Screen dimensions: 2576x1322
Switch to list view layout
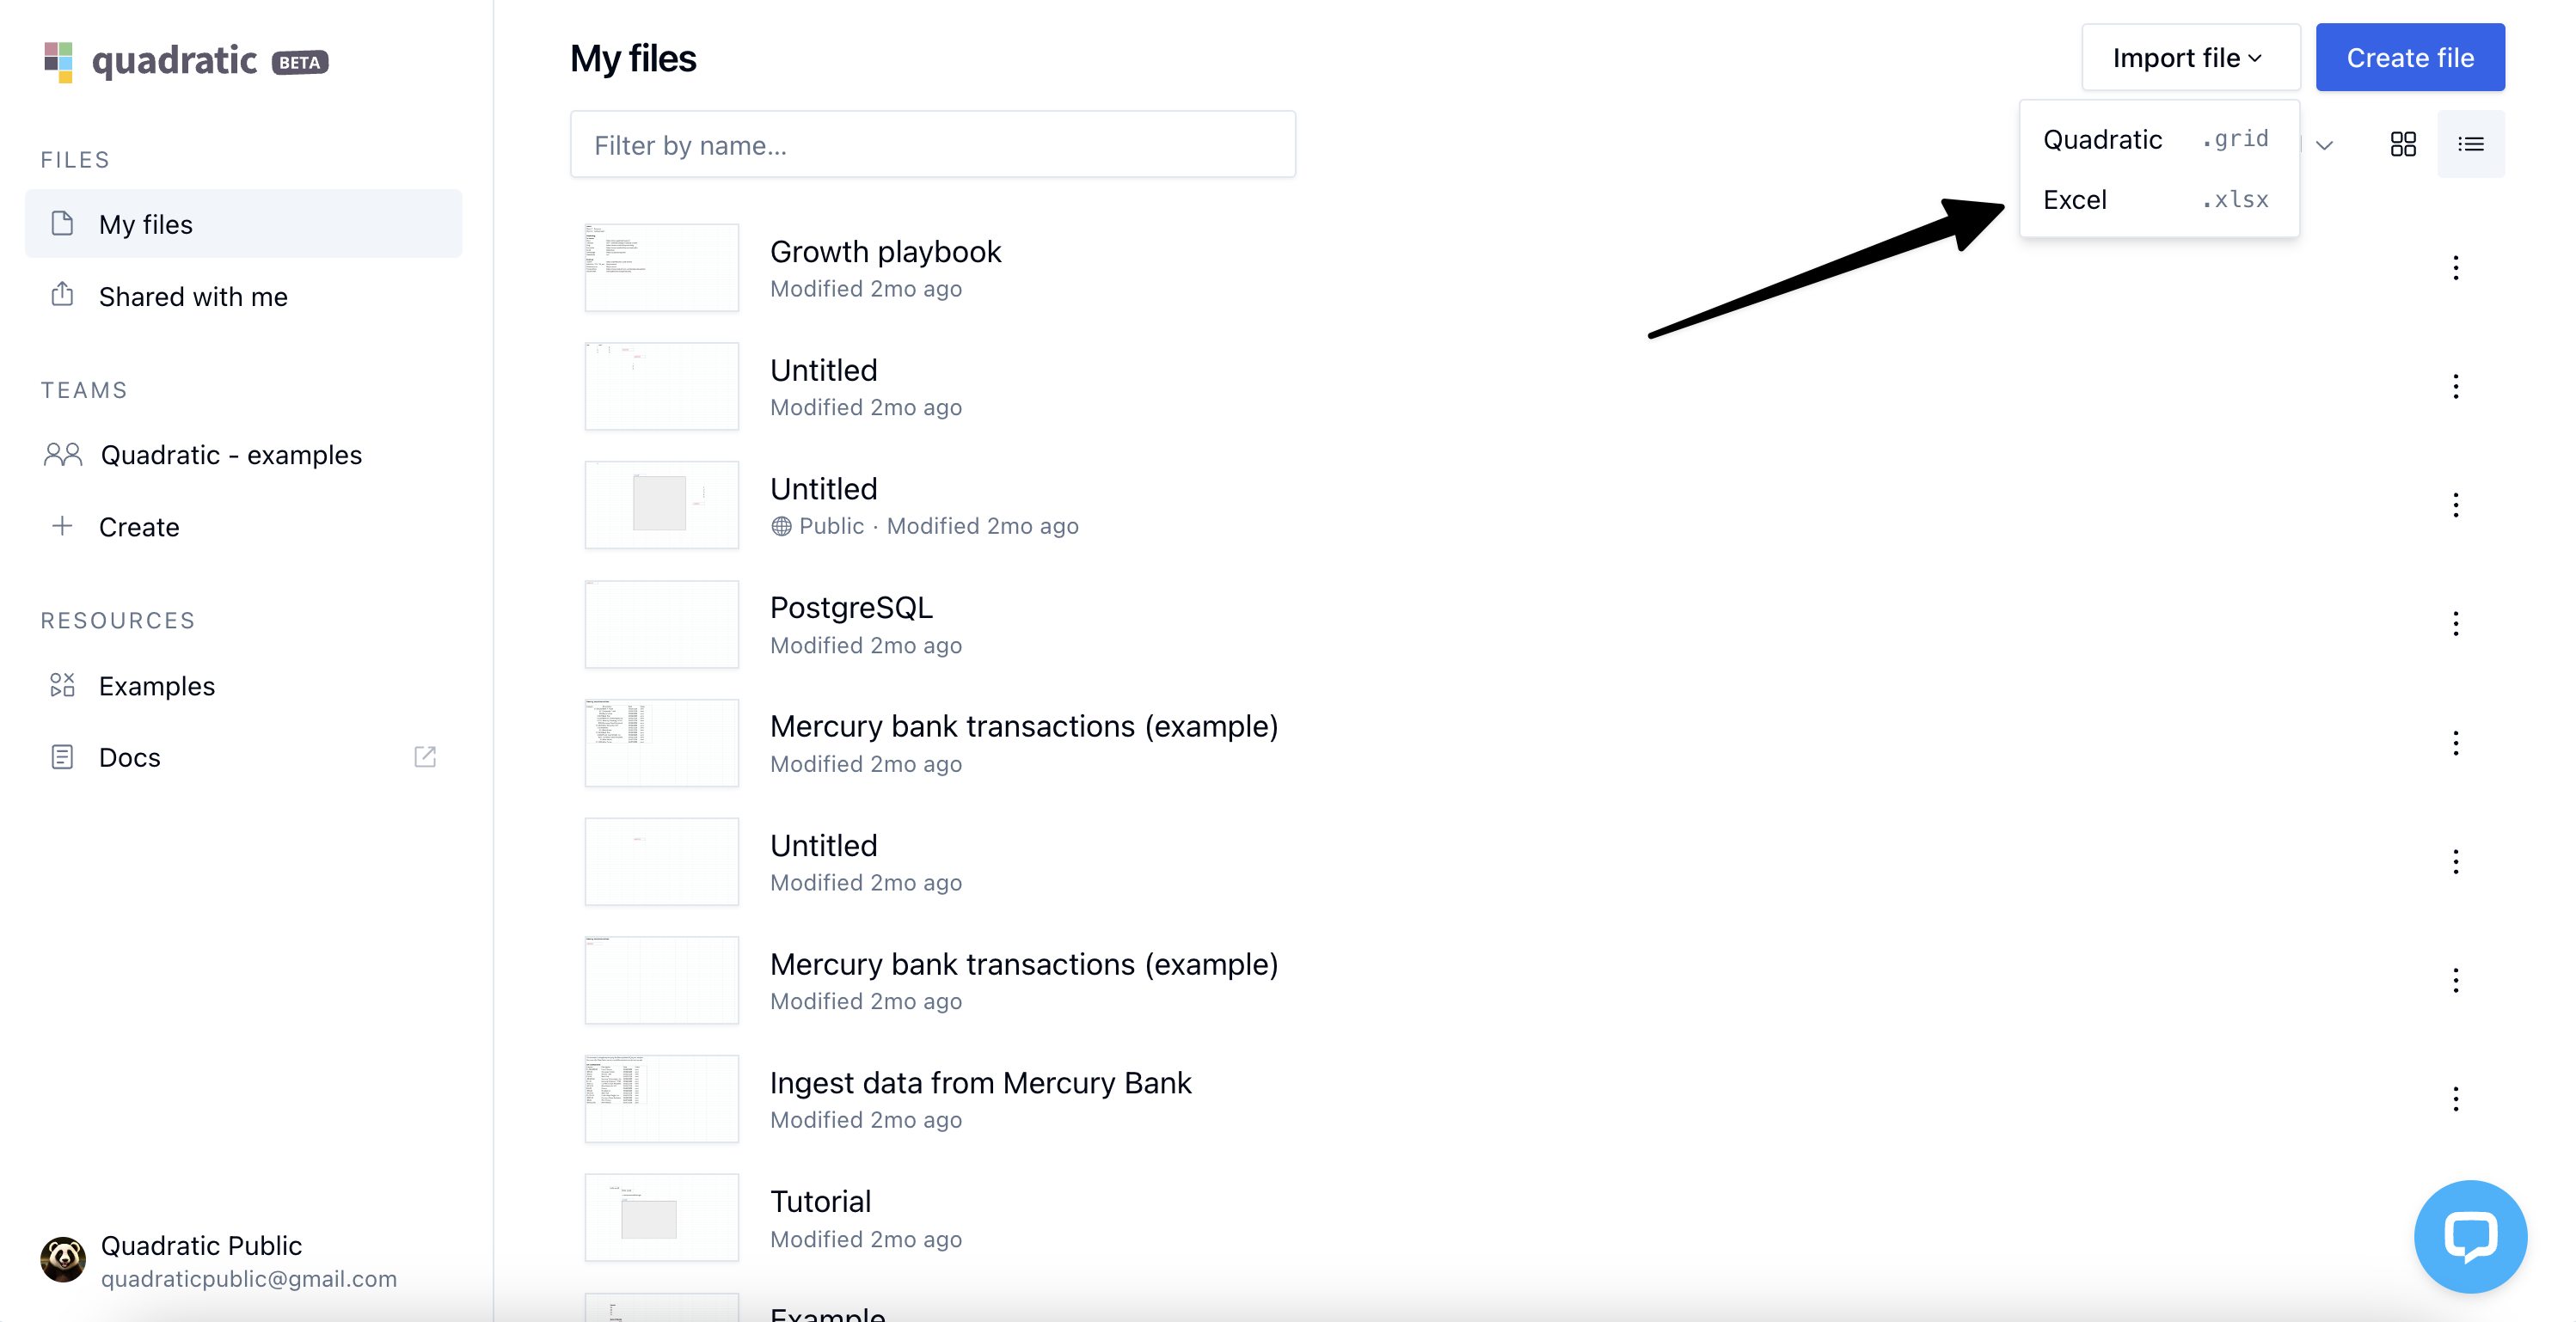tap(2470, 144)
